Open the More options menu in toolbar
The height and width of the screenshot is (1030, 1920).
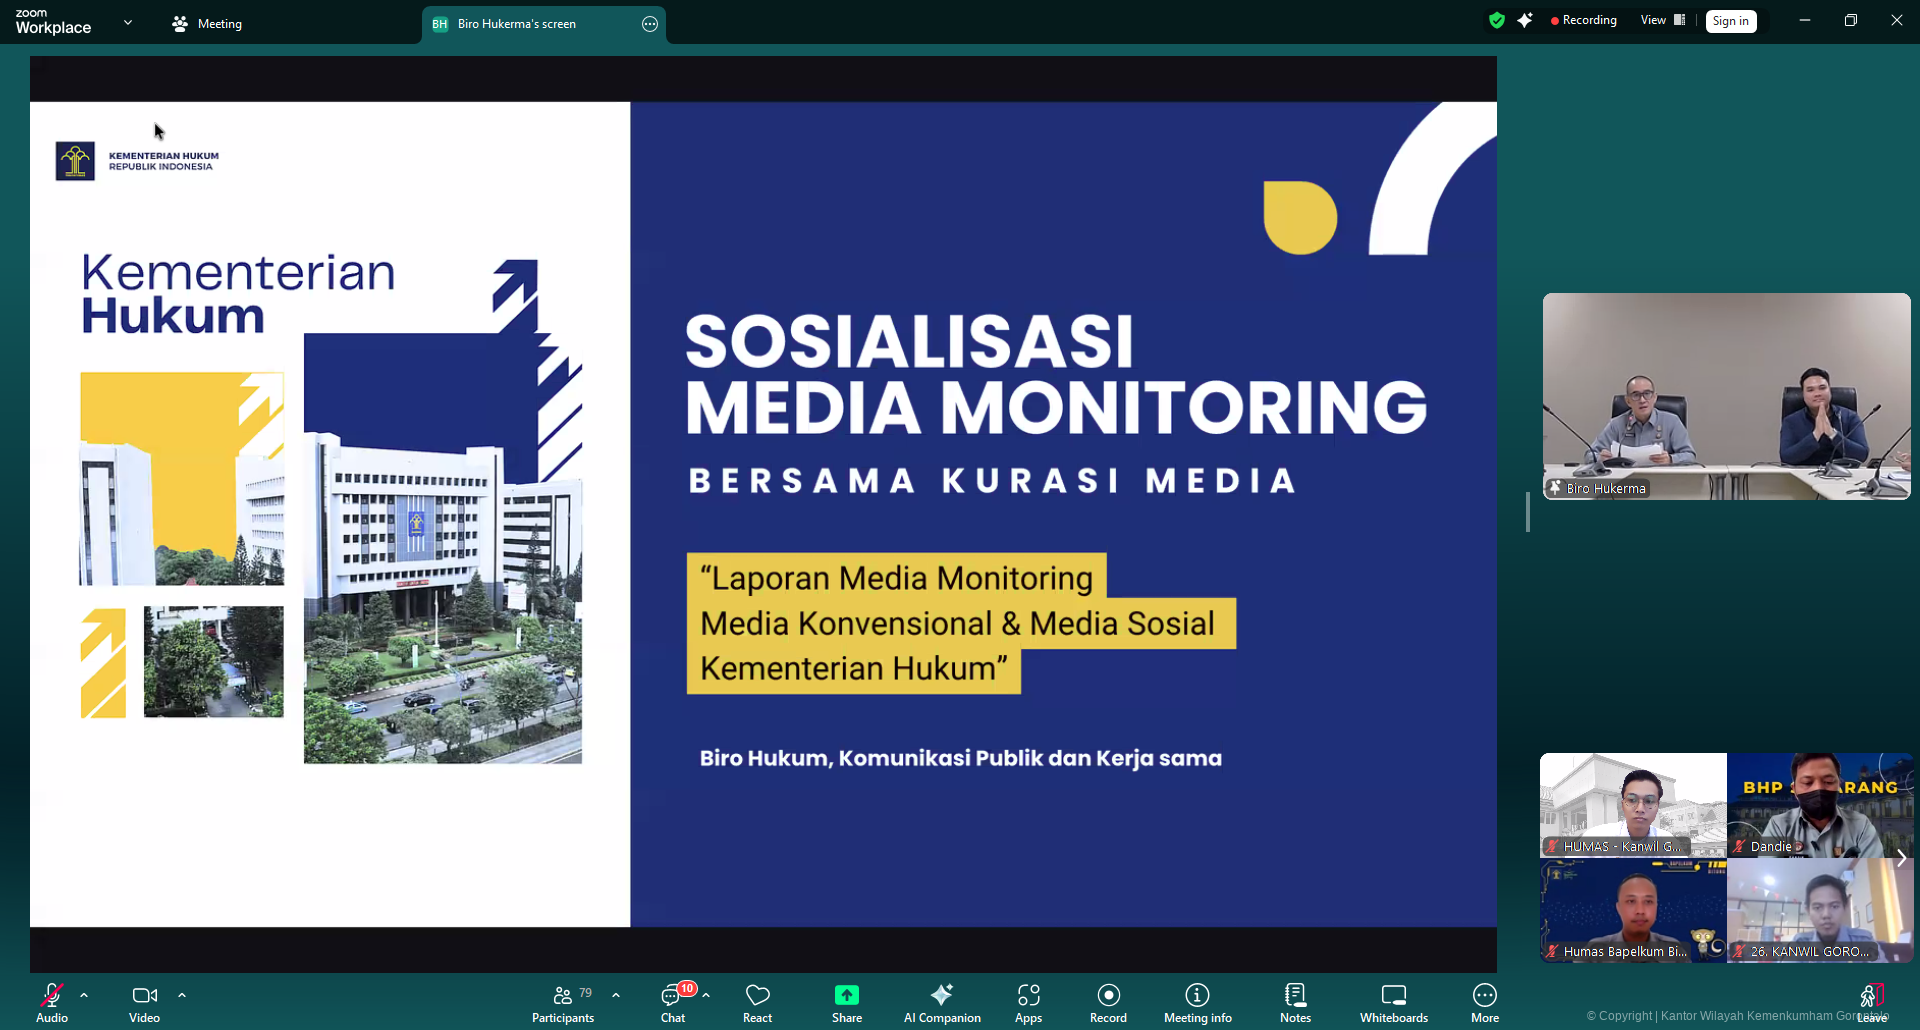(1484, 1003)
